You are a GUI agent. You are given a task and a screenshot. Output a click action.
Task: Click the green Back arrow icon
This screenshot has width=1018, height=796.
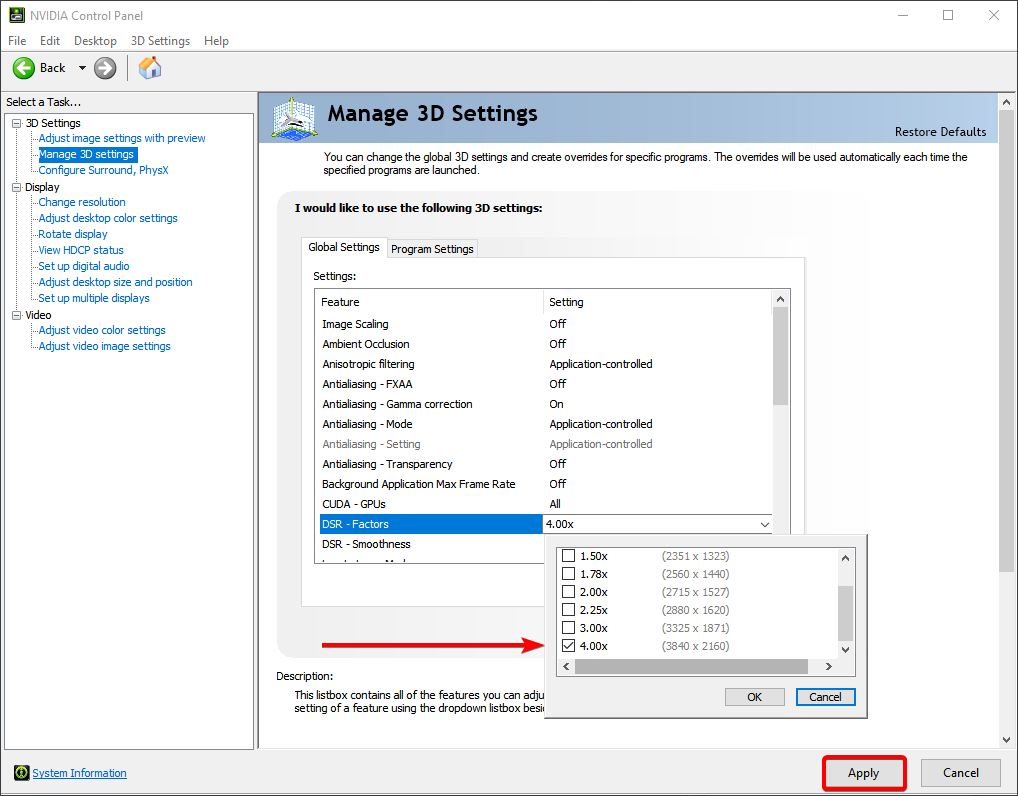(24, 68)
